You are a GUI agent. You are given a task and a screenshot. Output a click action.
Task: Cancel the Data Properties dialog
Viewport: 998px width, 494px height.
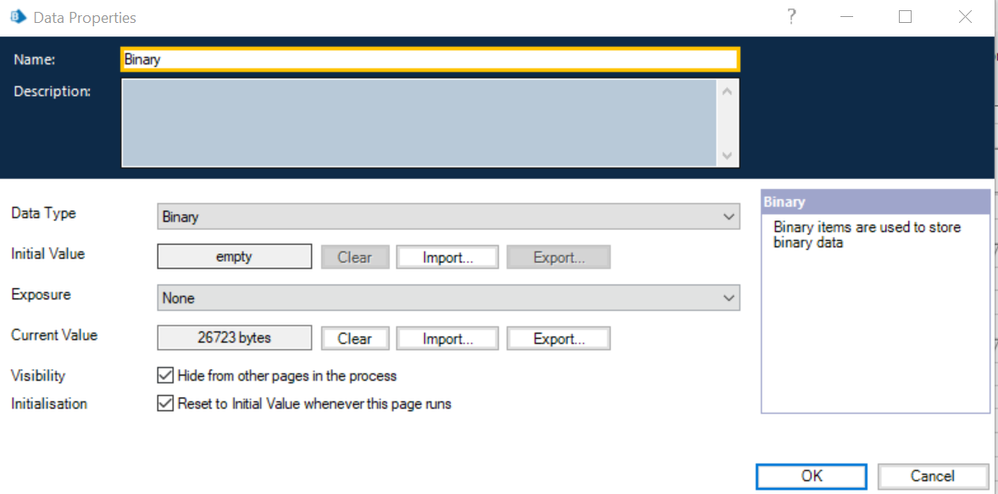tap(932, 476)
